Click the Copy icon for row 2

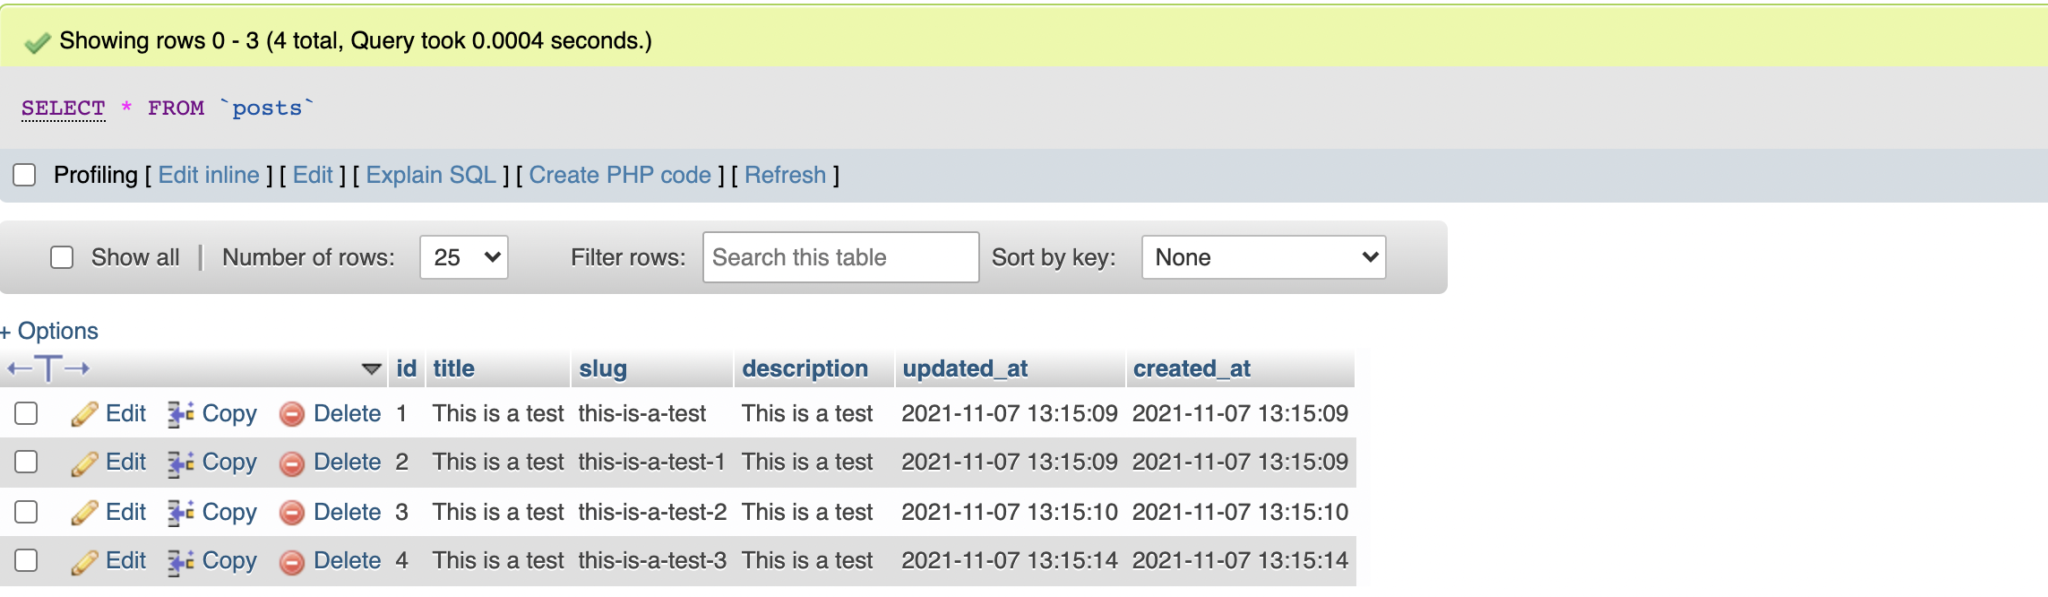pos(181,463)
